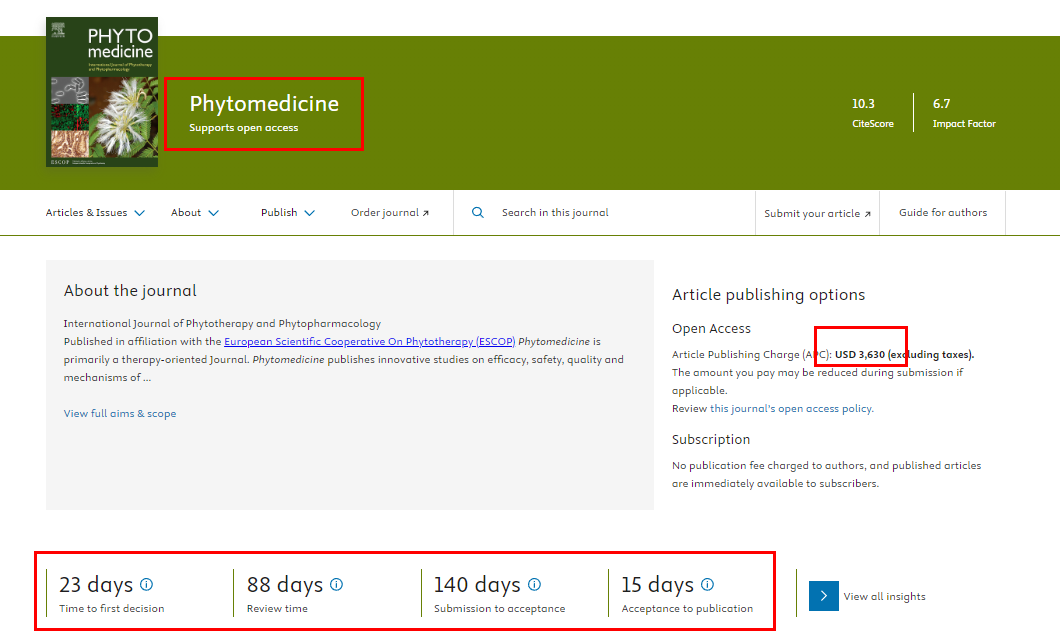Open this journal's open access policy
This screenshot has width=1060, height=635.
791,408
